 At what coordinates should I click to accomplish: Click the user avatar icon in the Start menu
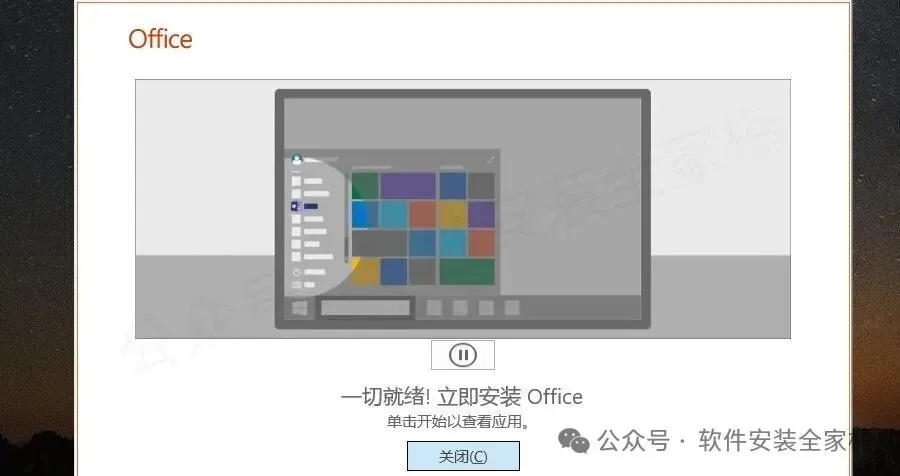point(297,160)
